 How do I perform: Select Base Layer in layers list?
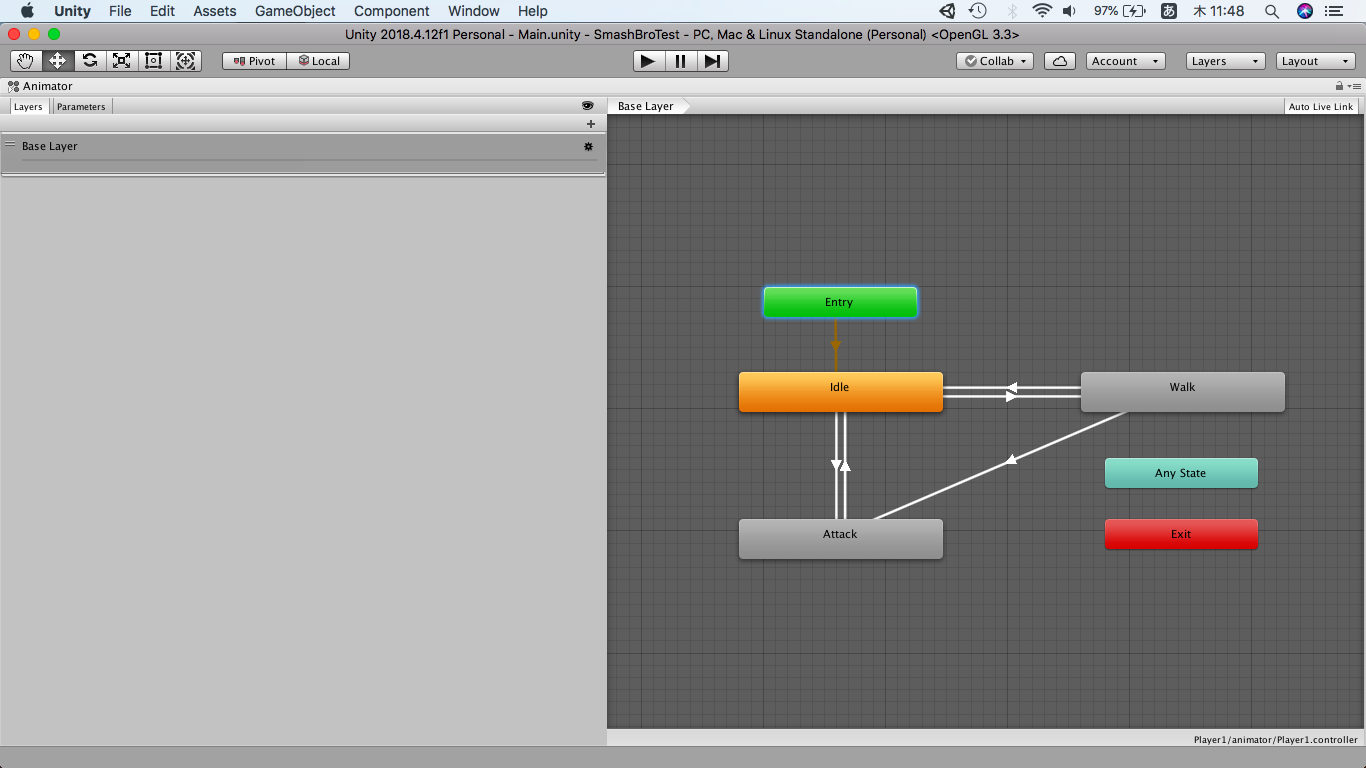tap(303, 153)
